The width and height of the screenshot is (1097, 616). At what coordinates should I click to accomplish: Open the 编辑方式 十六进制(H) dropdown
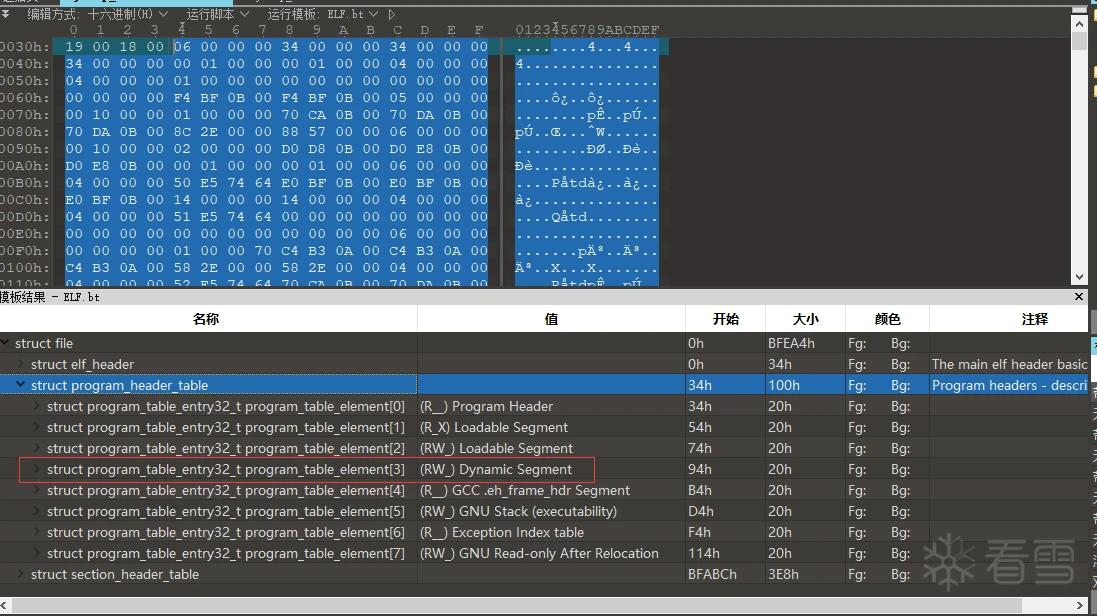(x=98, y=14)
